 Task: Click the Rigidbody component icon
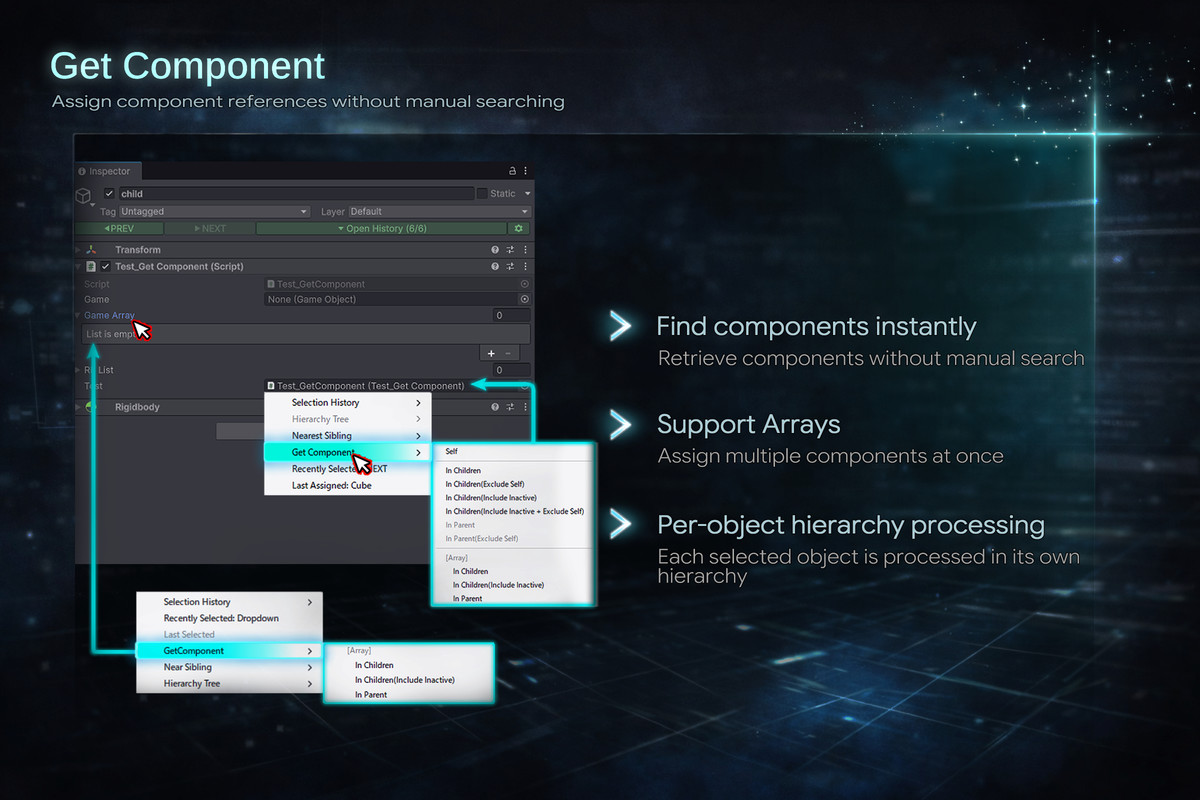[89, 407]
